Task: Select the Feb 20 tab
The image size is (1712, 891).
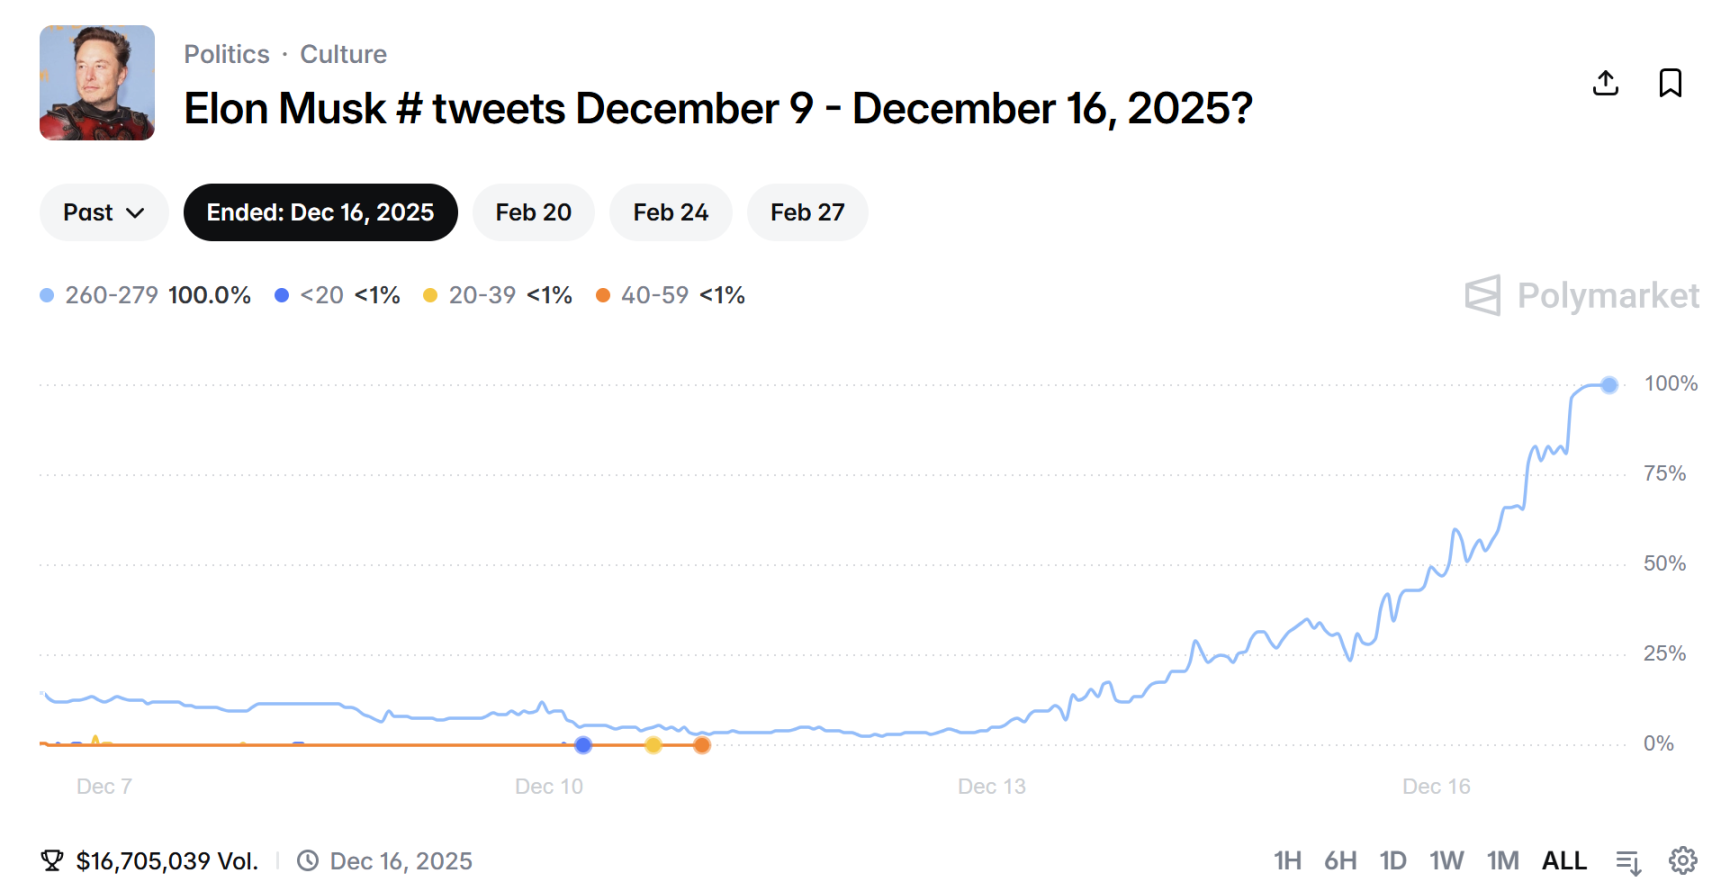Action: coord(533,212)
